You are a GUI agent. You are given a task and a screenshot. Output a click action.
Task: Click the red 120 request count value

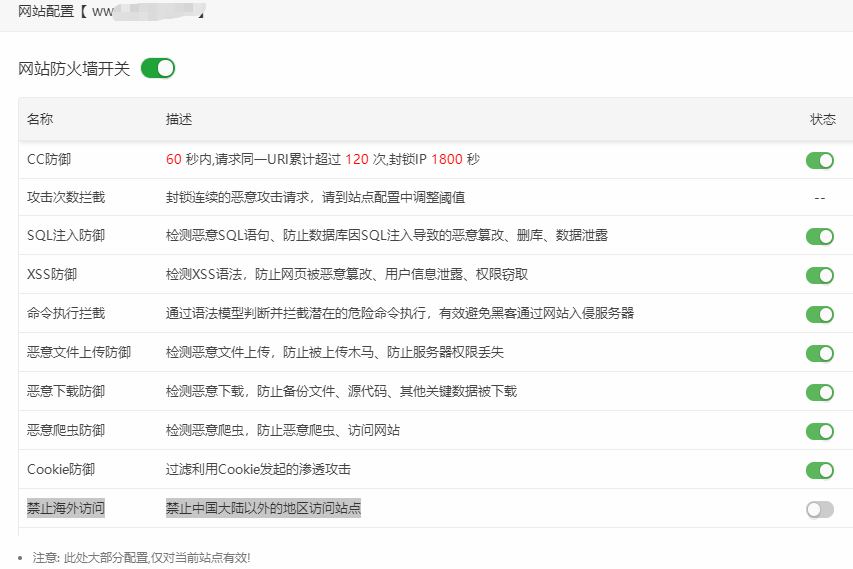[x=357, y=159]
